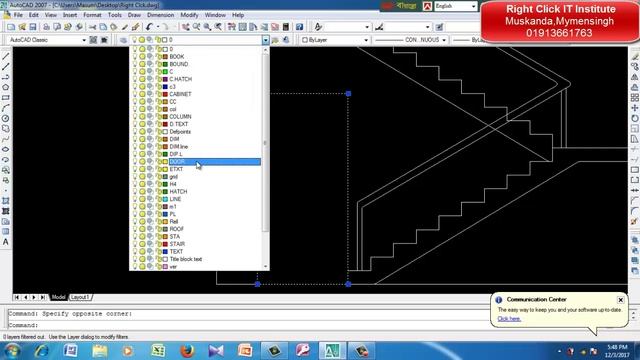Toggle the COLUMN layer on/off bulb
This screenshot has height=360, width=640.
[134, 117]
